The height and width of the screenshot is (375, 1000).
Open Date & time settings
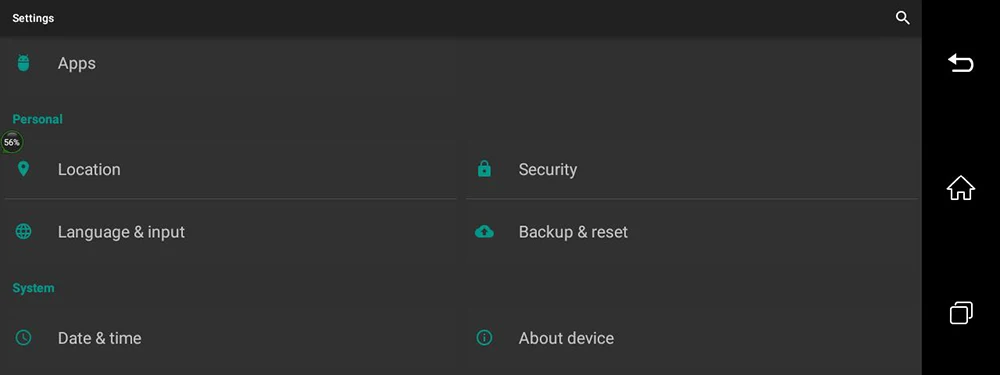[x=230, y=337]
